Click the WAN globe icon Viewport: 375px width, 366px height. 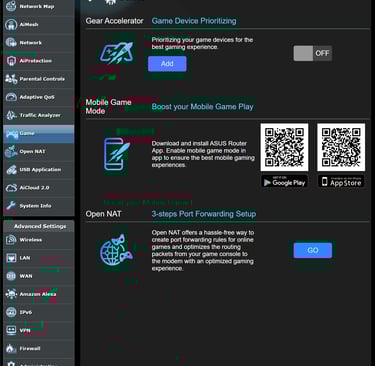11,276
